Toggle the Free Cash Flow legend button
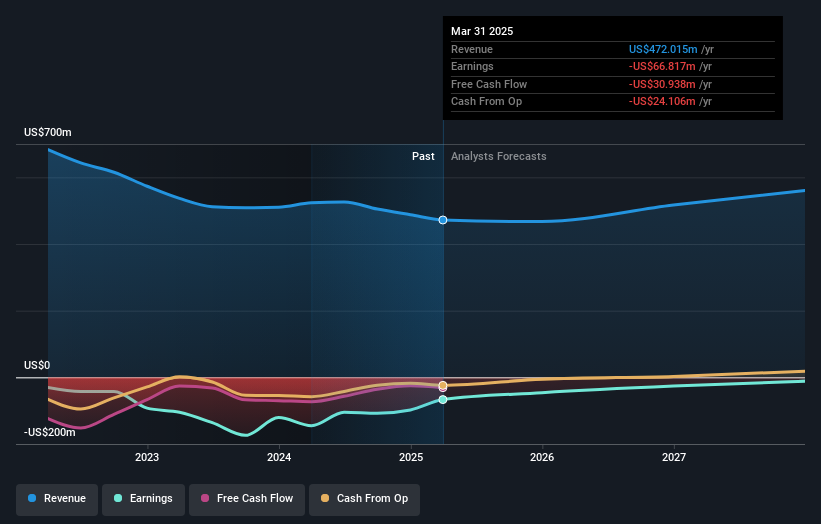This screenshot has width=821, height=524. coord(247,499)
